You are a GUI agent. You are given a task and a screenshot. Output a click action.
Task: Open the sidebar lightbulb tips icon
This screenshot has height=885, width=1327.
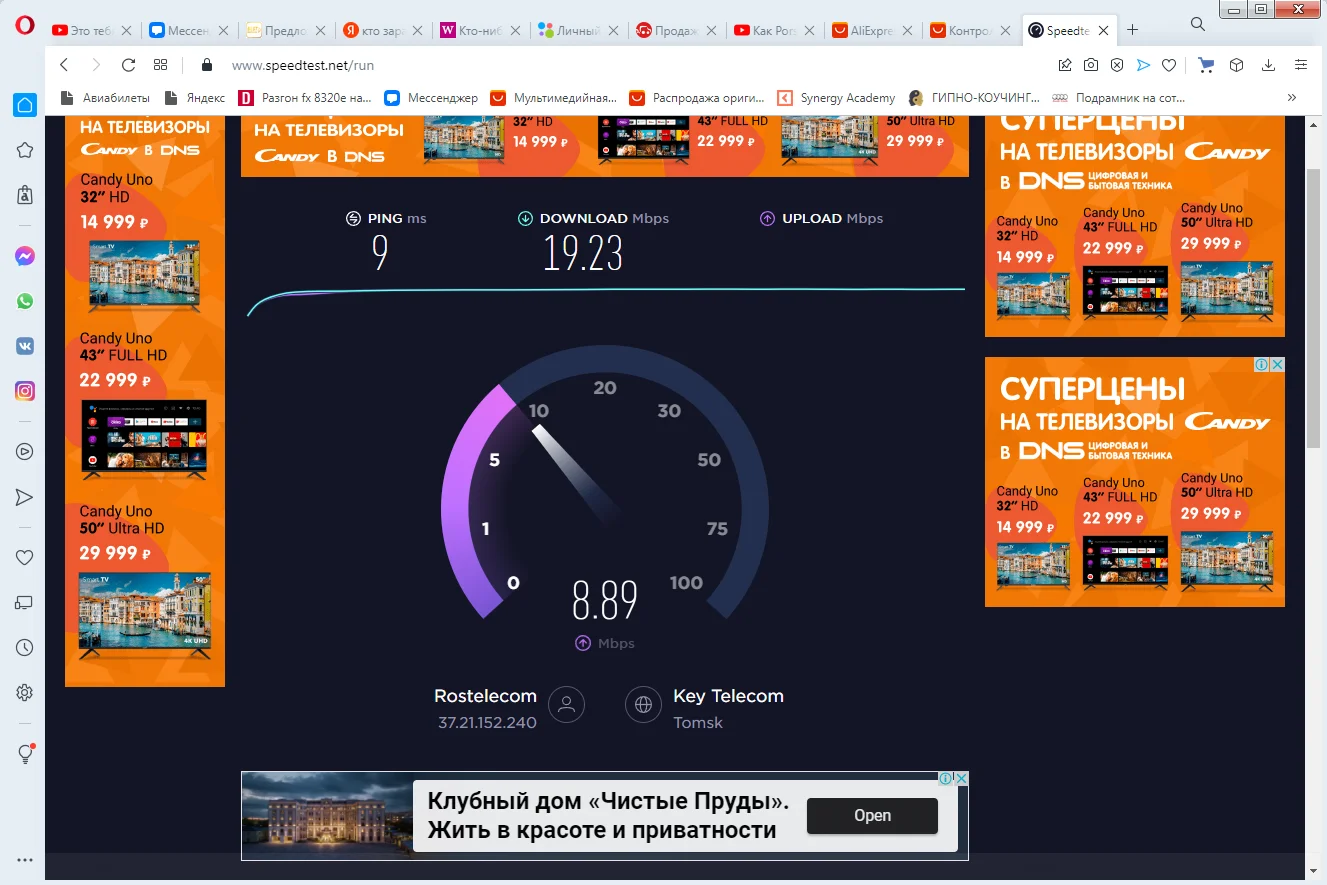point(25,754)
